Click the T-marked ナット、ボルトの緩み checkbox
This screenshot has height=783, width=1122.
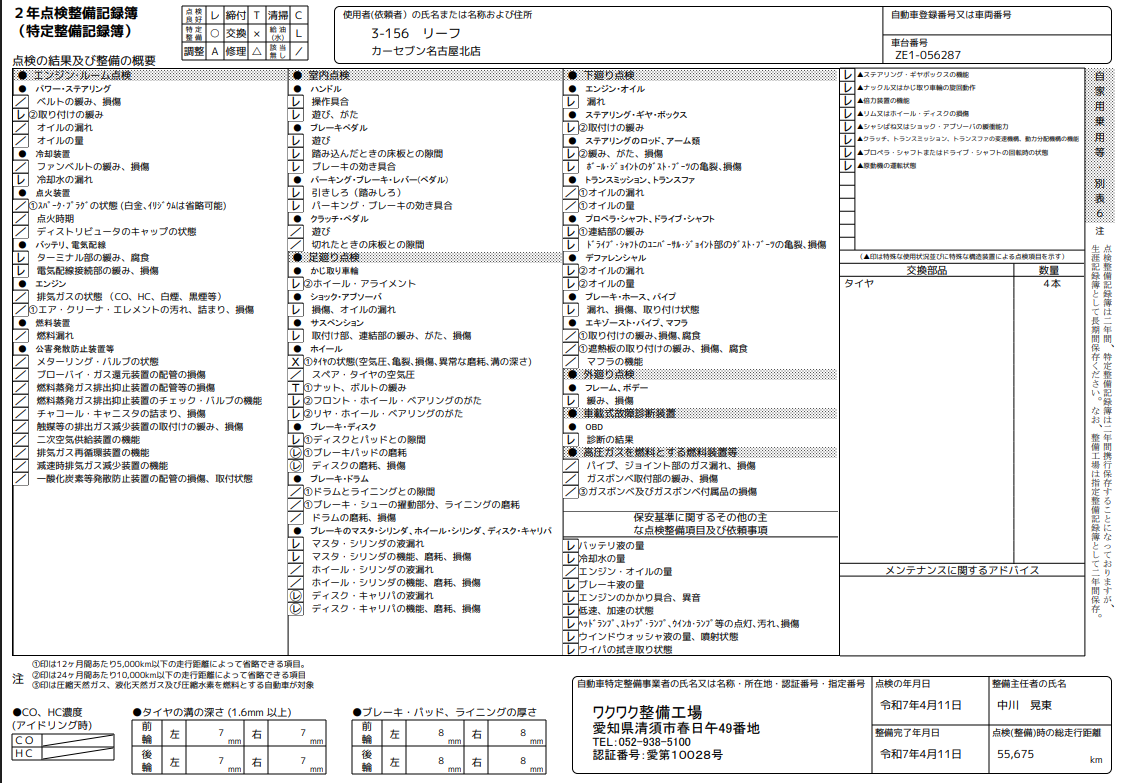click(296, 388)
